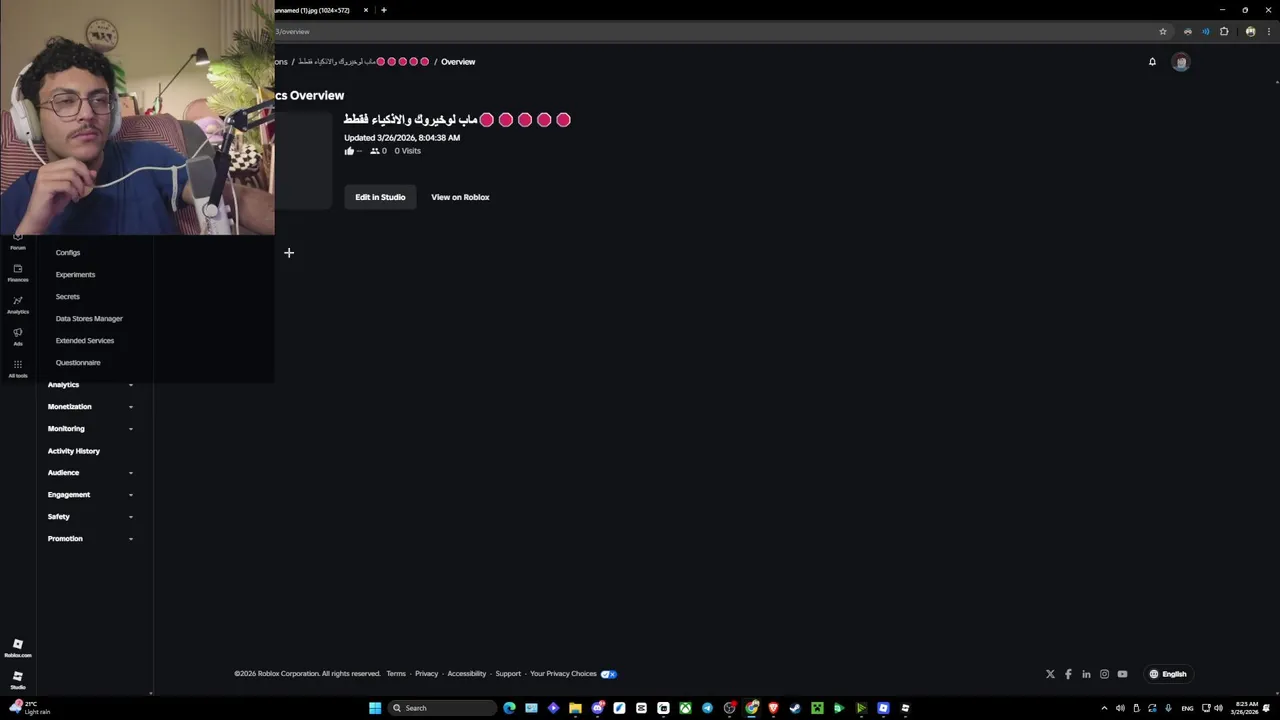
Task: Expand Engagement section arrow
Action: tap(131, 495)
